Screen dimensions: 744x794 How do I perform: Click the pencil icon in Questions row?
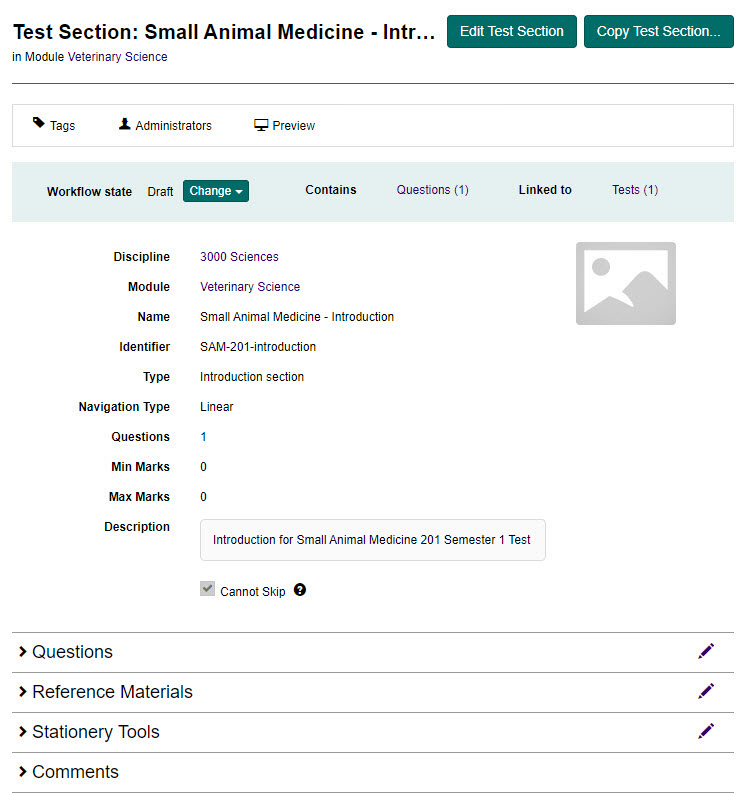[706, 651]
